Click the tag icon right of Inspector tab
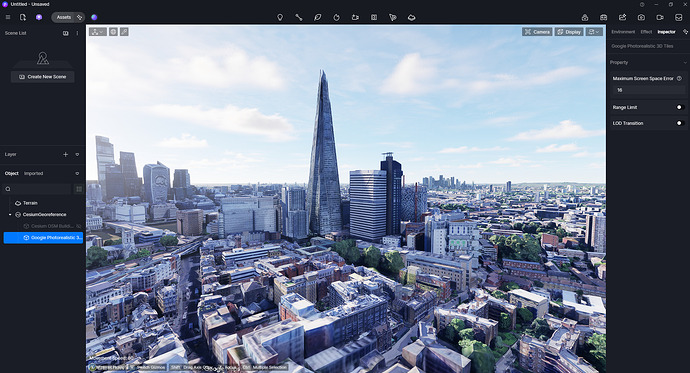 (685, 32)
